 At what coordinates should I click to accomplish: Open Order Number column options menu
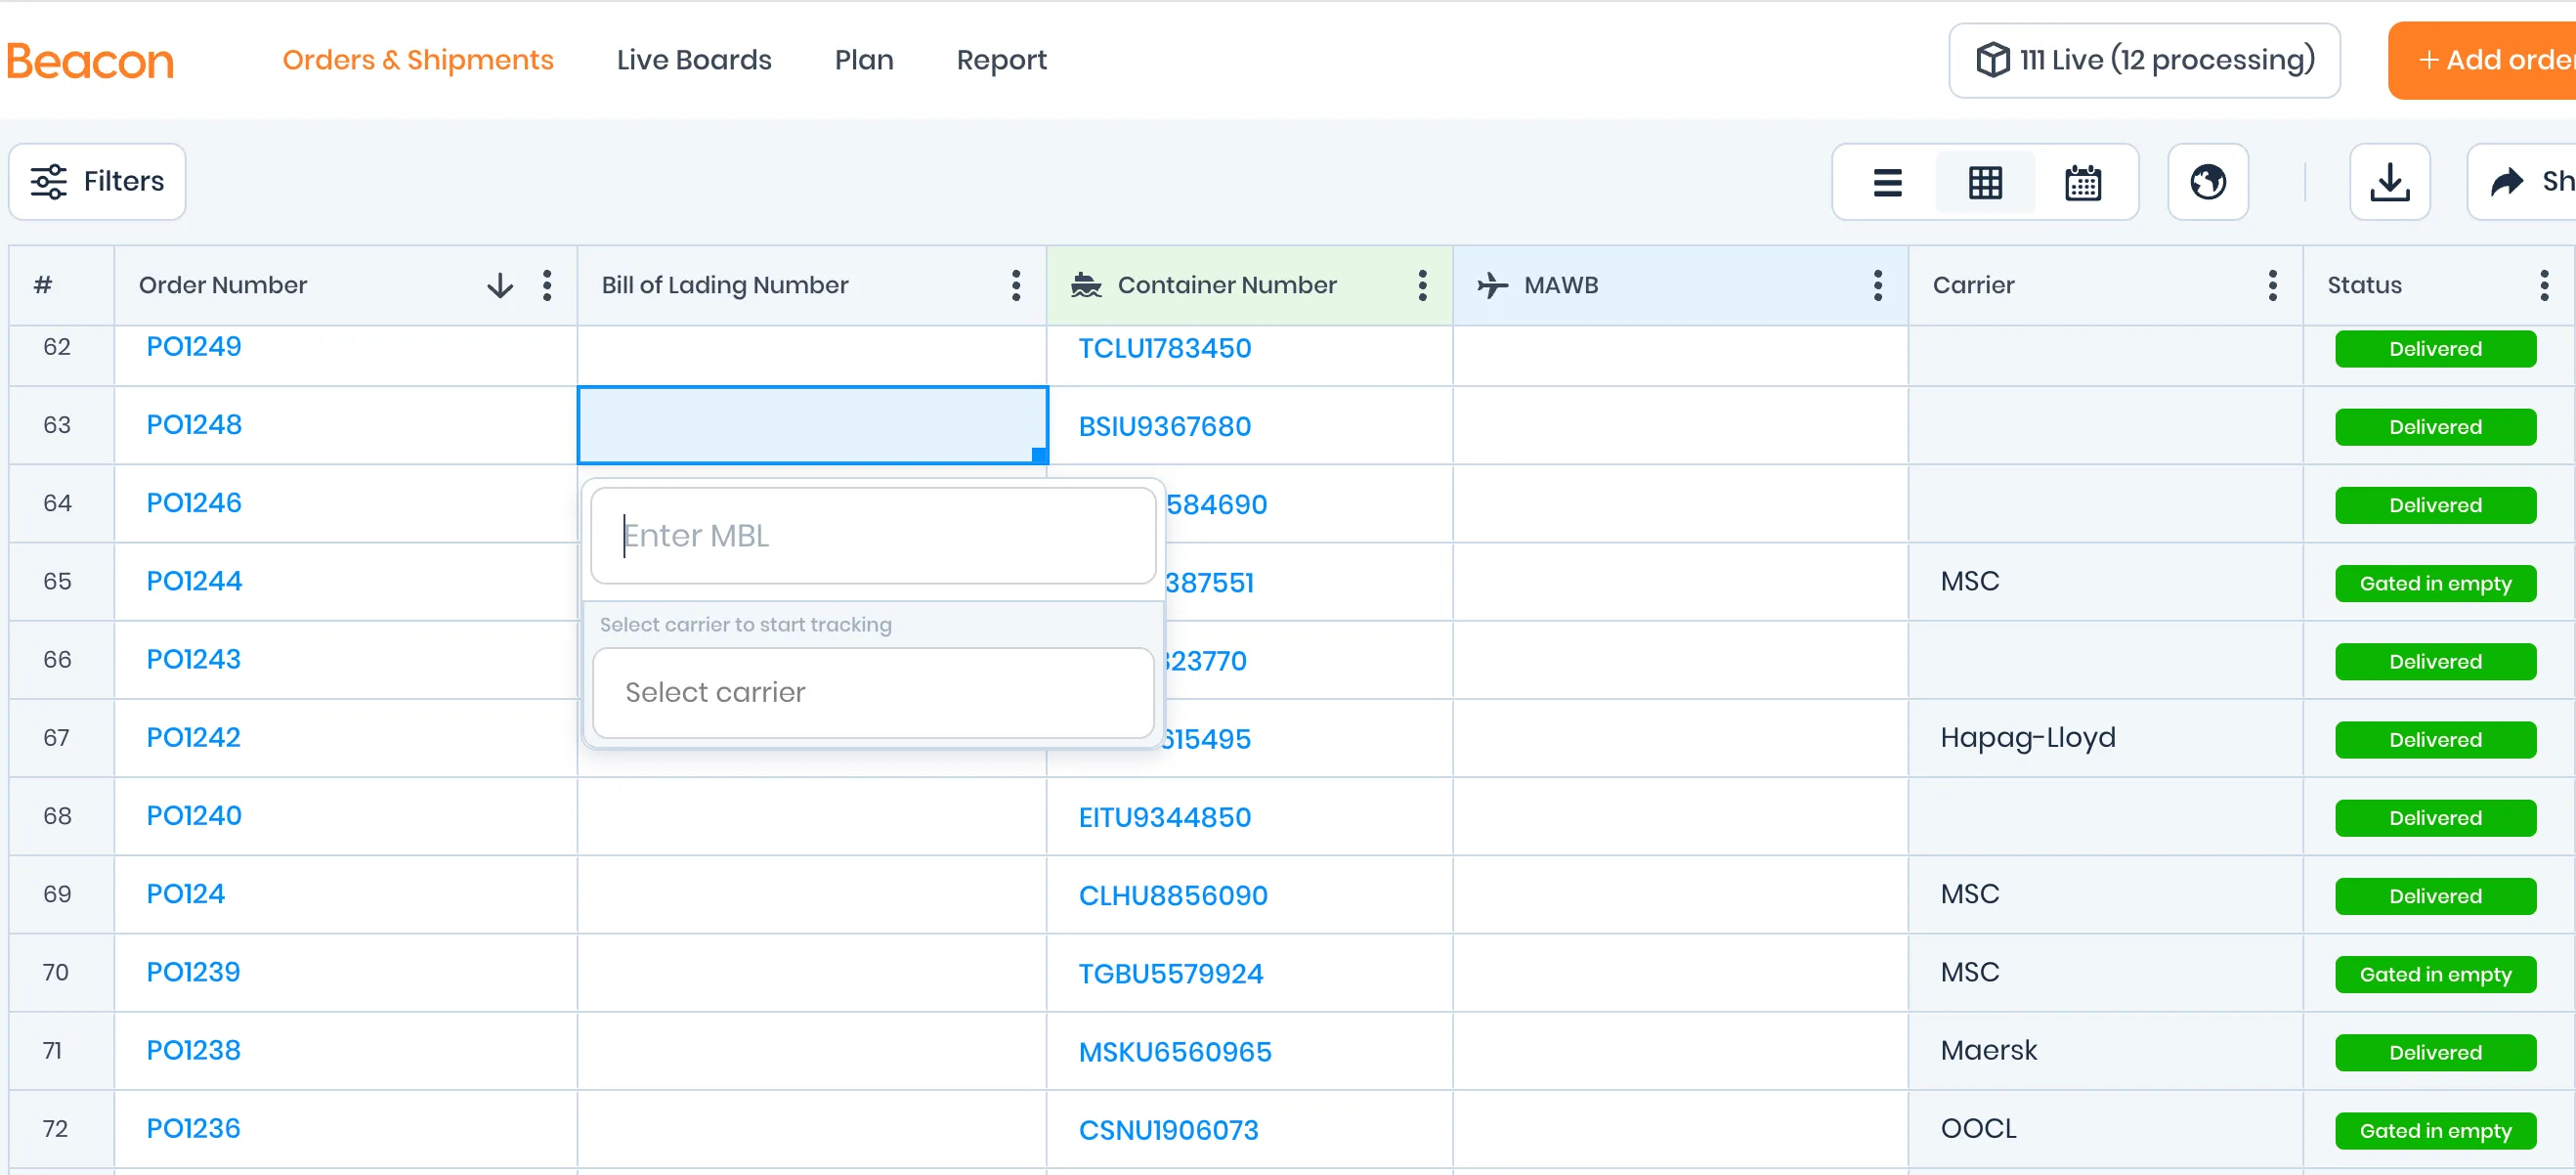click(x=547, y=286)
